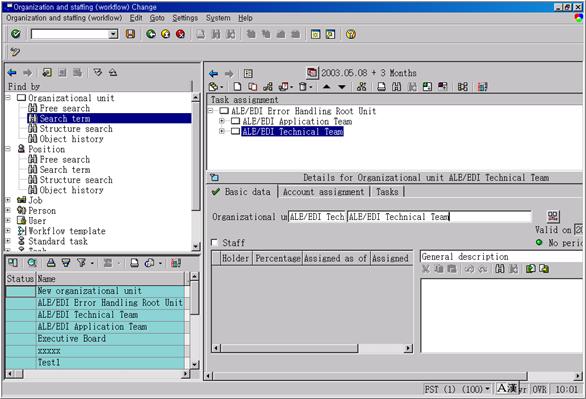The height and width of the screenshot is (399, 586).
Task: Select Search term under Position
Action: pos(65,170)
